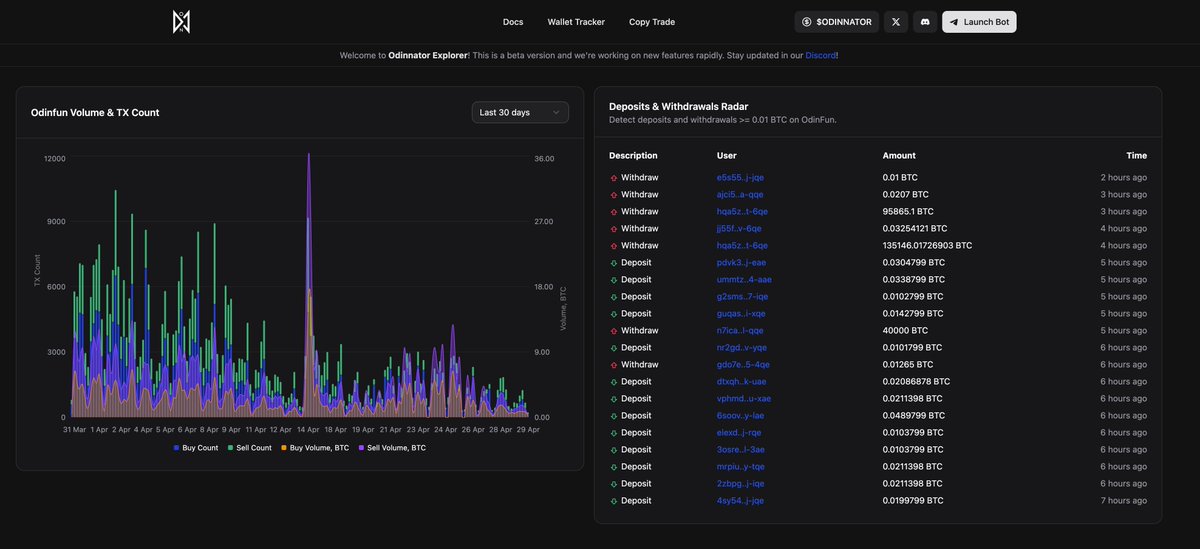The width and height of the screenshot is (1200, 549).
Task: Click the deposit icon in the 4sy54..j-jqe row
Action: (x=614, y=501)
